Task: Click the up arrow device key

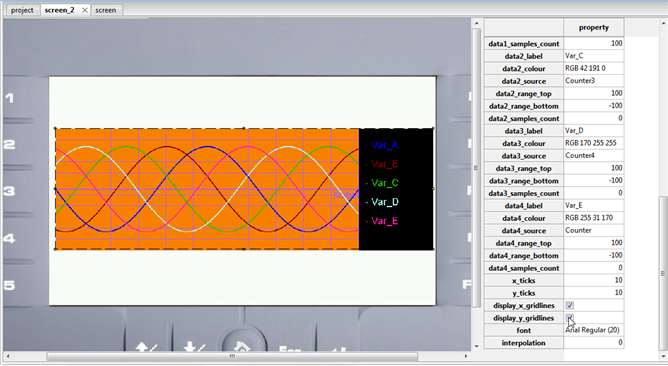Action: (146, 347)
